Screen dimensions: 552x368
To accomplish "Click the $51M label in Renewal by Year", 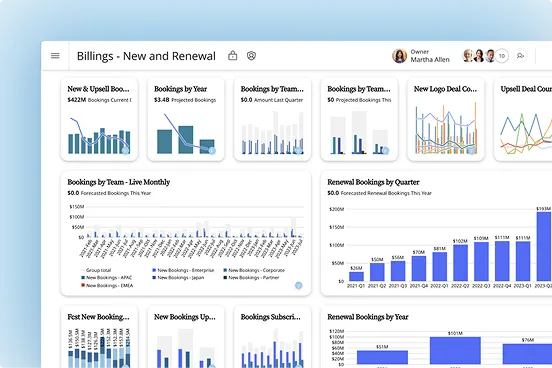I will click(382, 347).
